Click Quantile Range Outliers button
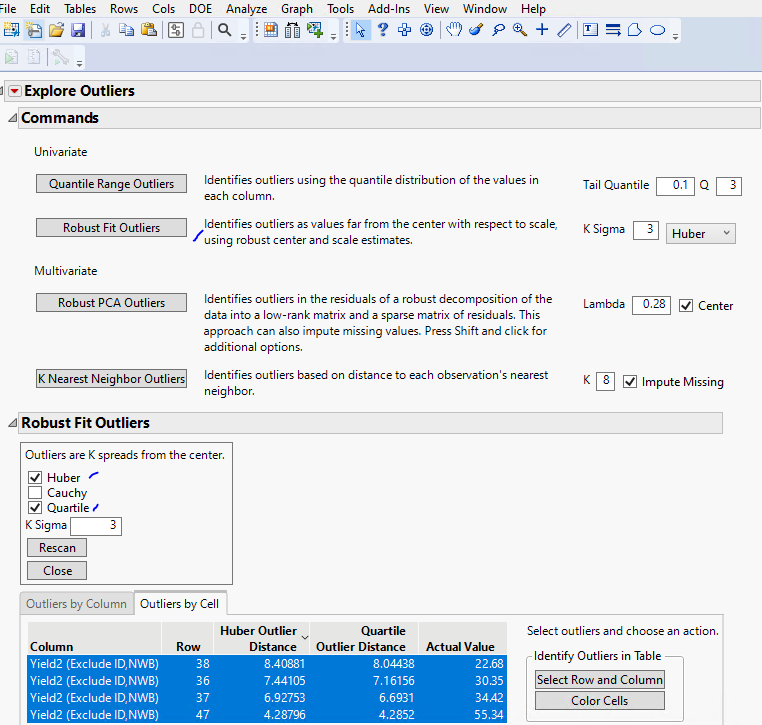The width and height of the screenshot is (762, 725). 111,184
